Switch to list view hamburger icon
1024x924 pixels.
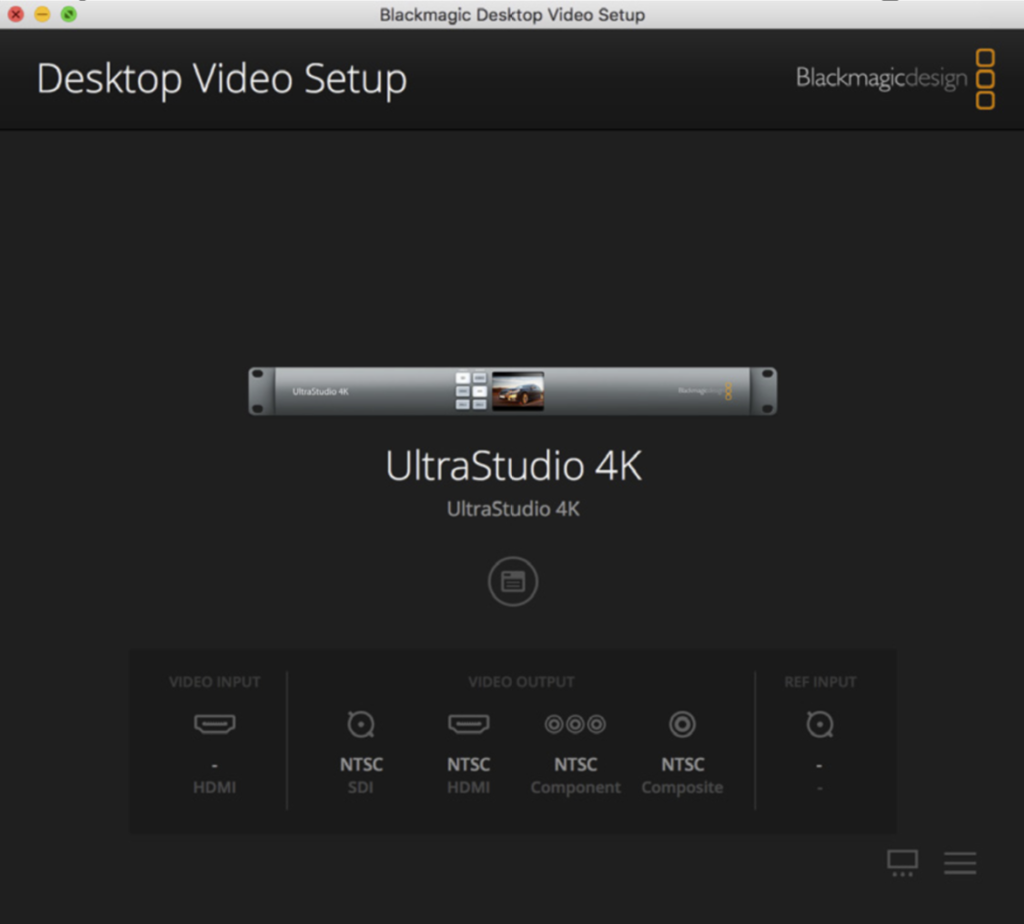[960, 863]
